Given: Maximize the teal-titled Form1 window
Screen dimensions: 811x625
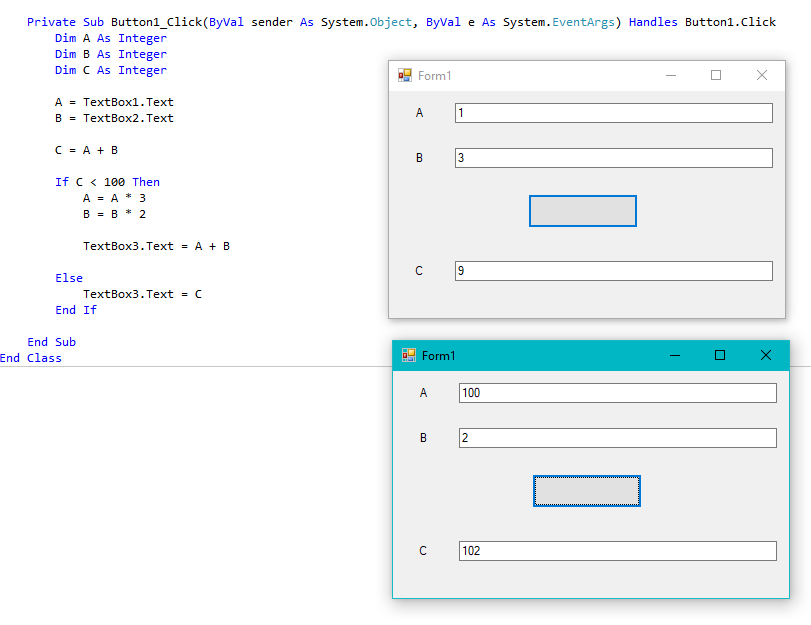Looking at the screenshot, I should point(720,355).
